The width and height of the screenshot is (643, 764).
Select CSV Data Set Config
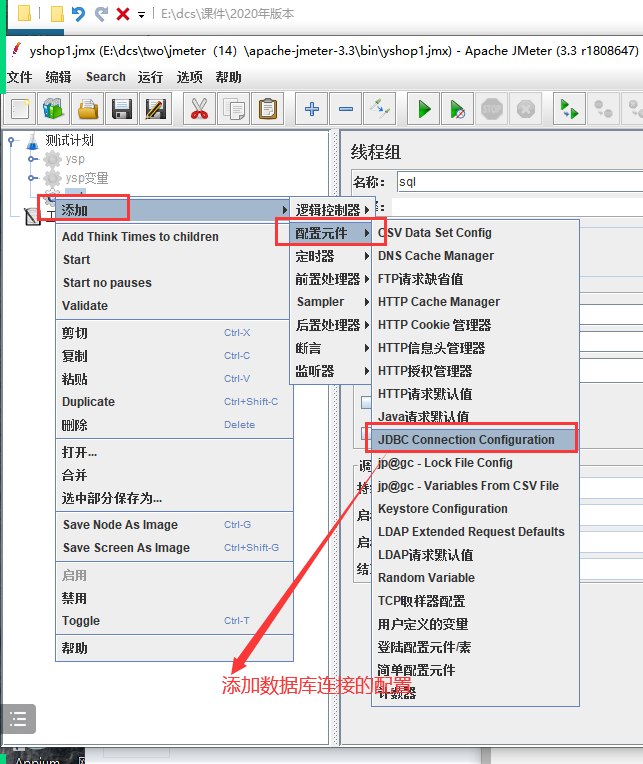coord(475,233)
